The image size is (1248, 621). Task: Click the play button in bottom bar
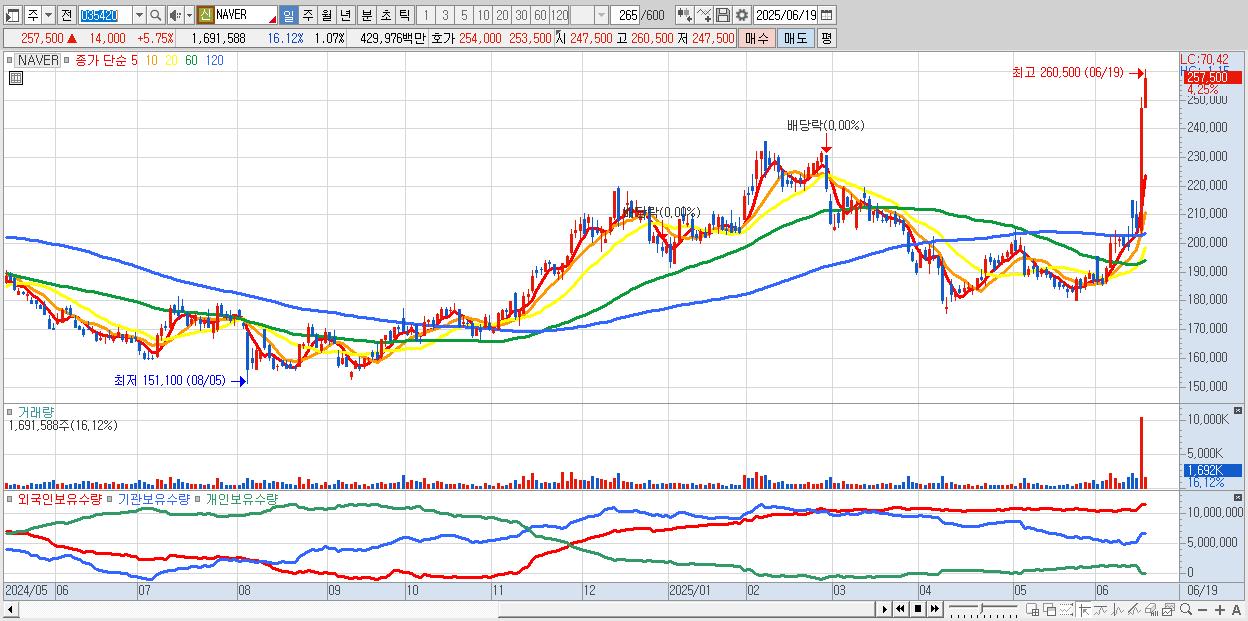click(x=885, y=609)
